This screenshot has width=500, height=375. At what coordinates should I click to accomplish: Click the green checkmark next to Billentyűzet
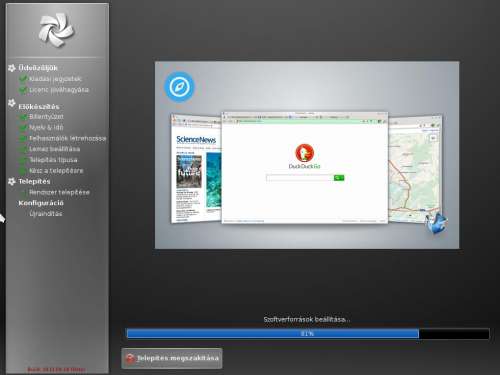(23, 117)
